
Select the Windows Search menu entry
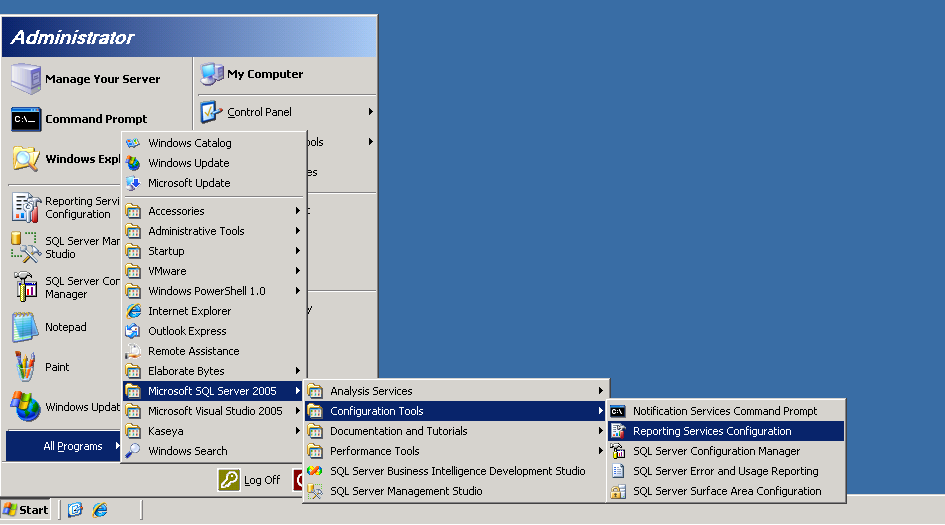click(213, 451)
